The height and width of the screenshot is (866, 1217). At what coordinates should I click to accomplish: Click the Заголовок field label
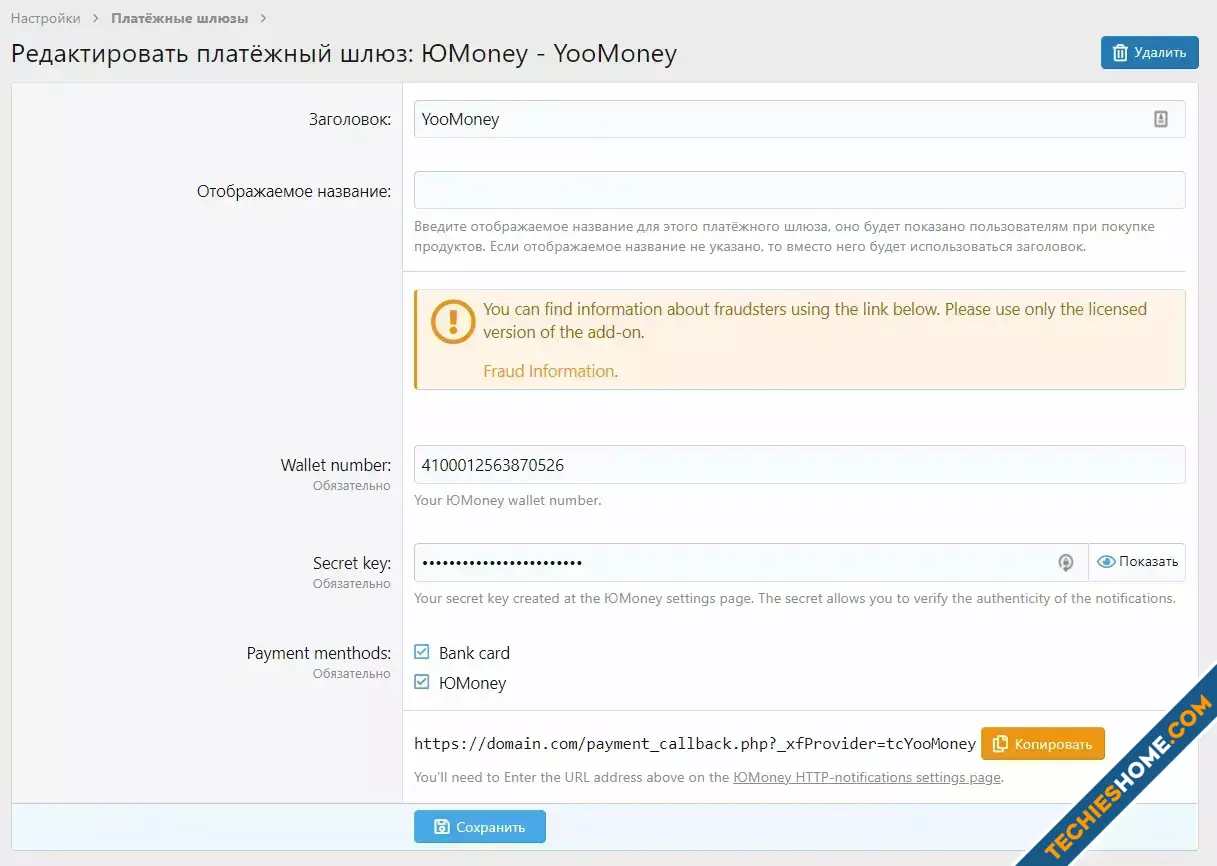tap(350, 120)
